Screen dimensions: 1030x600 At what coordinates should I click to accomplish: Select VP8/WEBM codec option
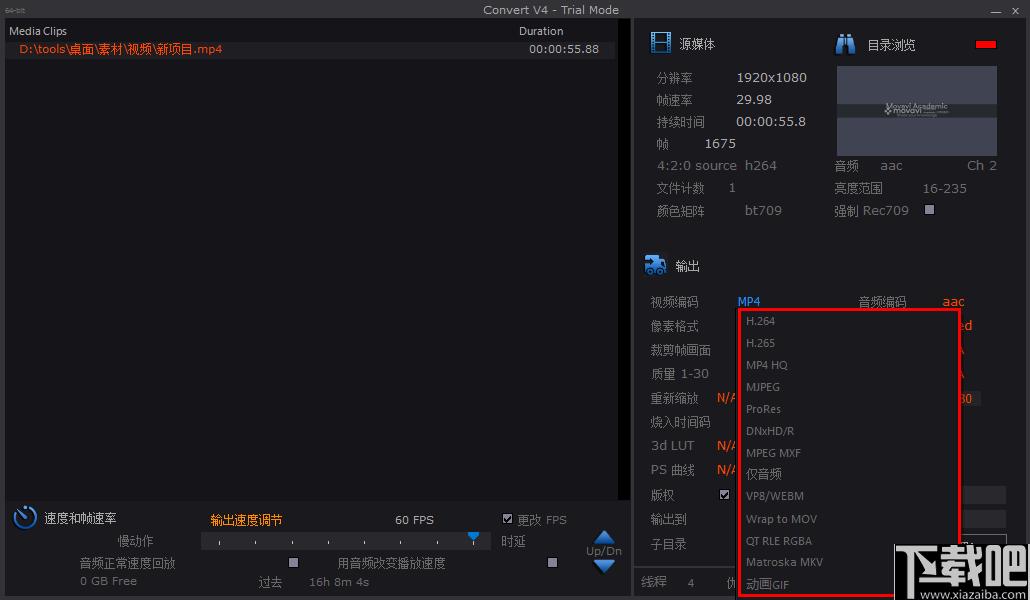[774, 496]
